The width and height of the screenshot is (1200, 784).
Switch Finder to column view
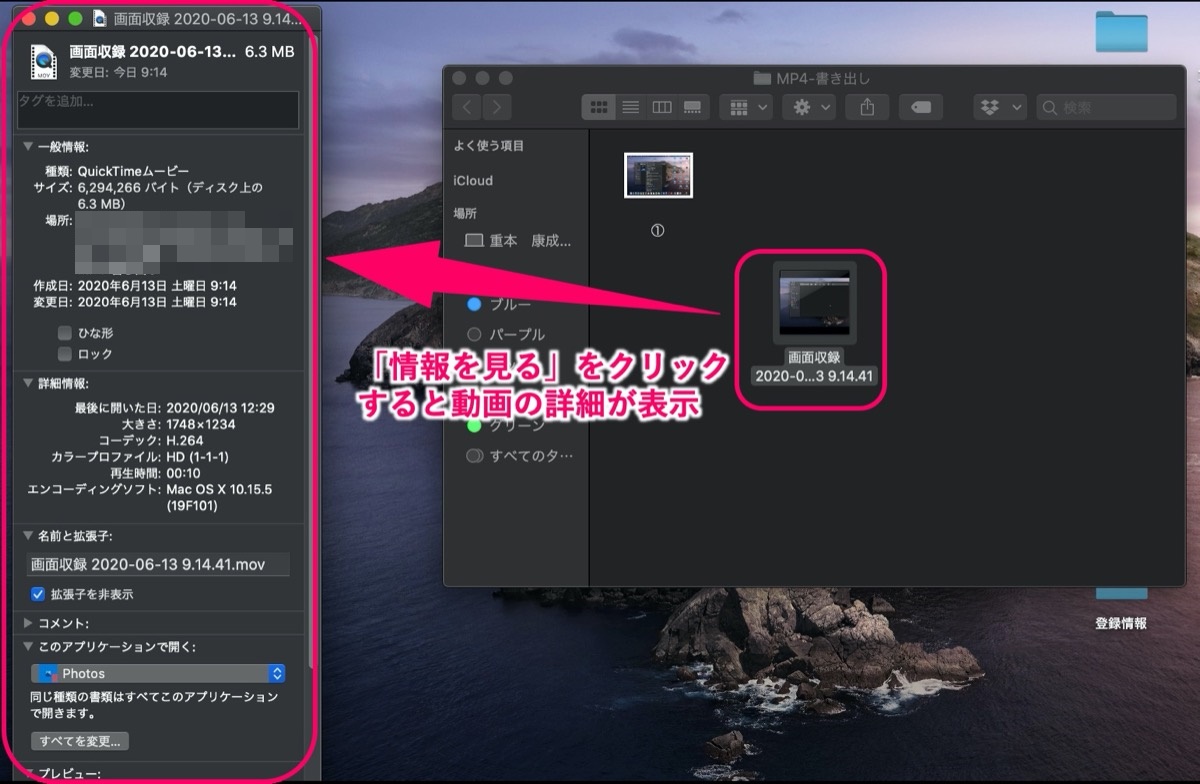(x=661, y=107)
